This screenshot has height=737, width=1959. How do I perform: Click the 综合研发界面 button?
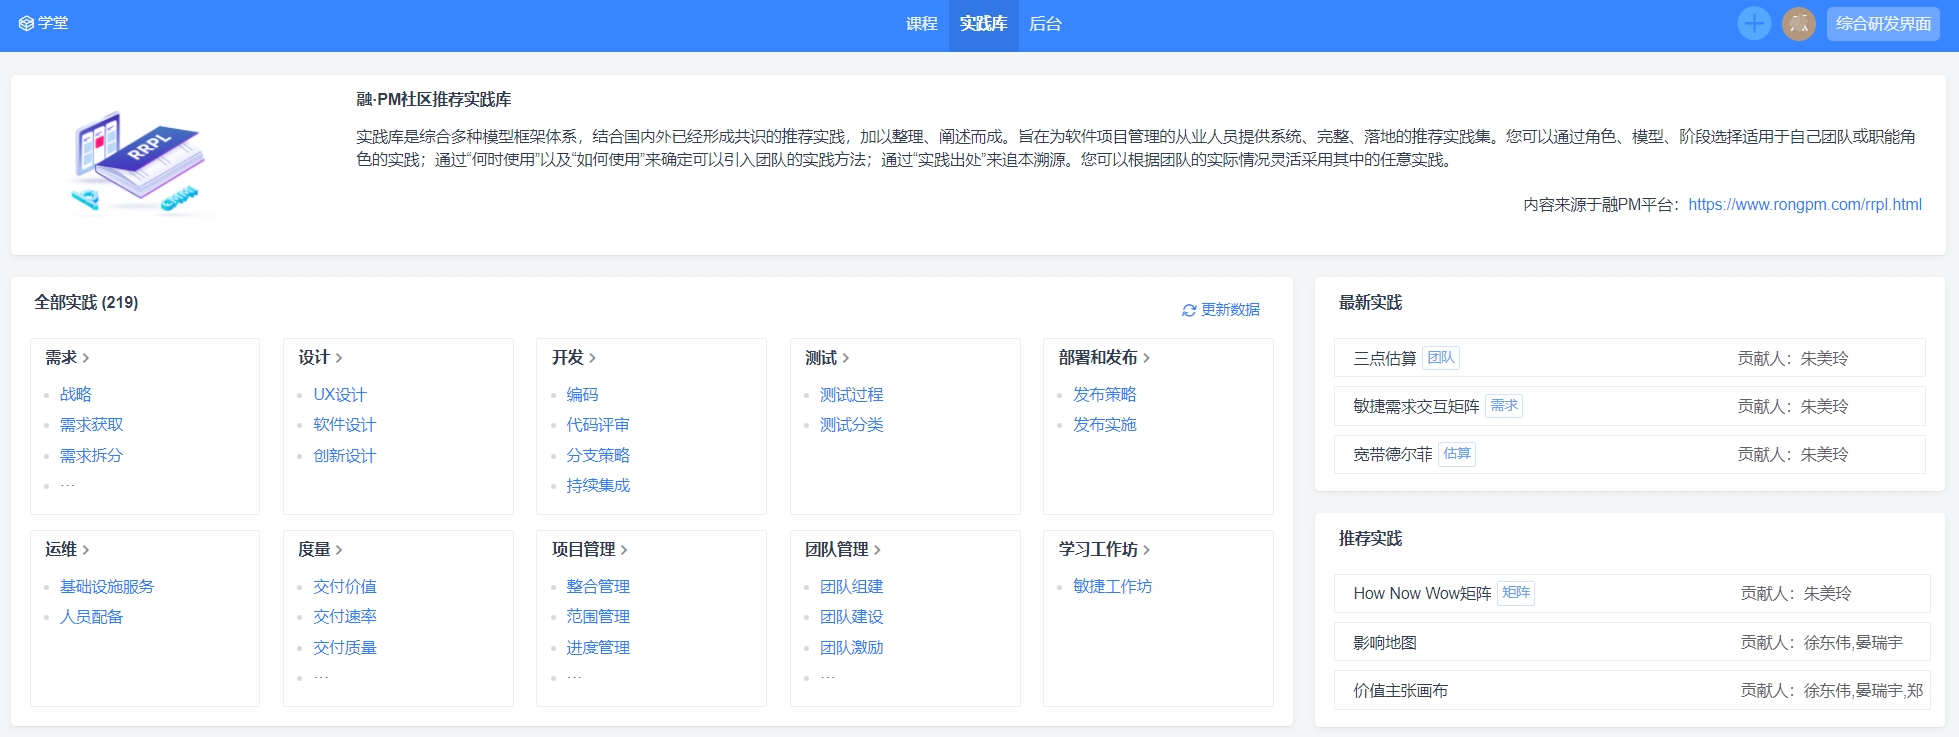(x=1882, y=24)
